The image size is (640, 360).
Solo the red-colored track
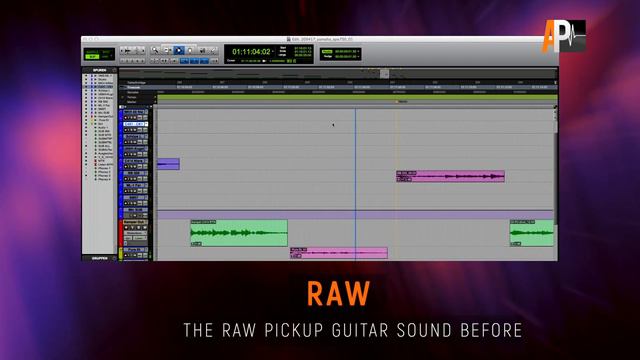[138, 227]
